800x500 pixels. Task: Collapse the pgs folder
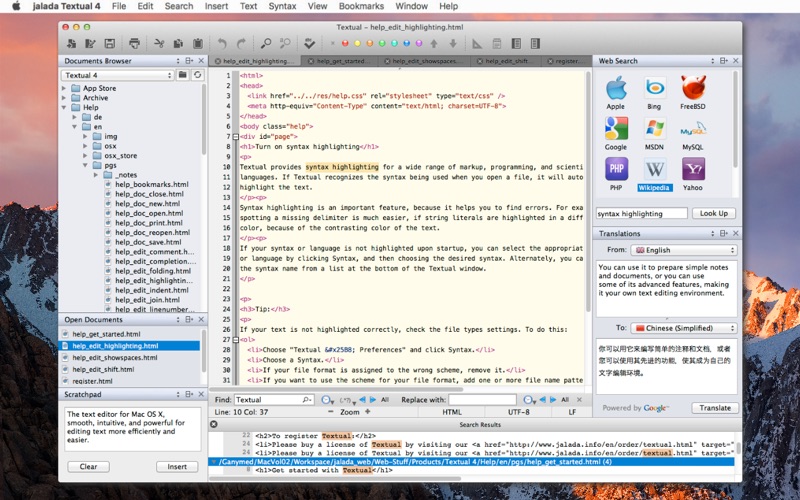pos(85,165)
